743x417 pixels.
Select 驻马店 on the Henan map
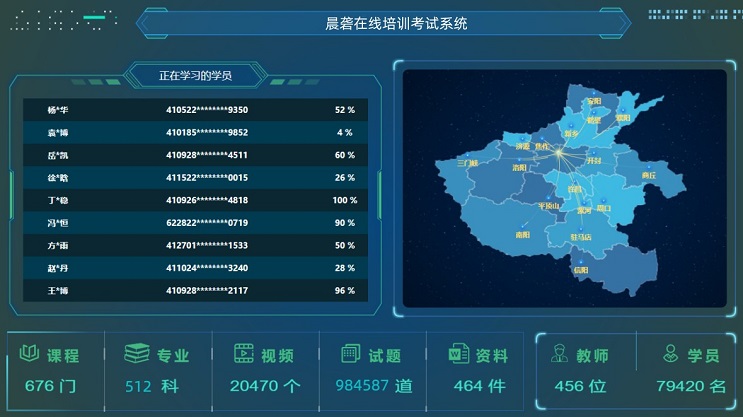coord(581,237)
